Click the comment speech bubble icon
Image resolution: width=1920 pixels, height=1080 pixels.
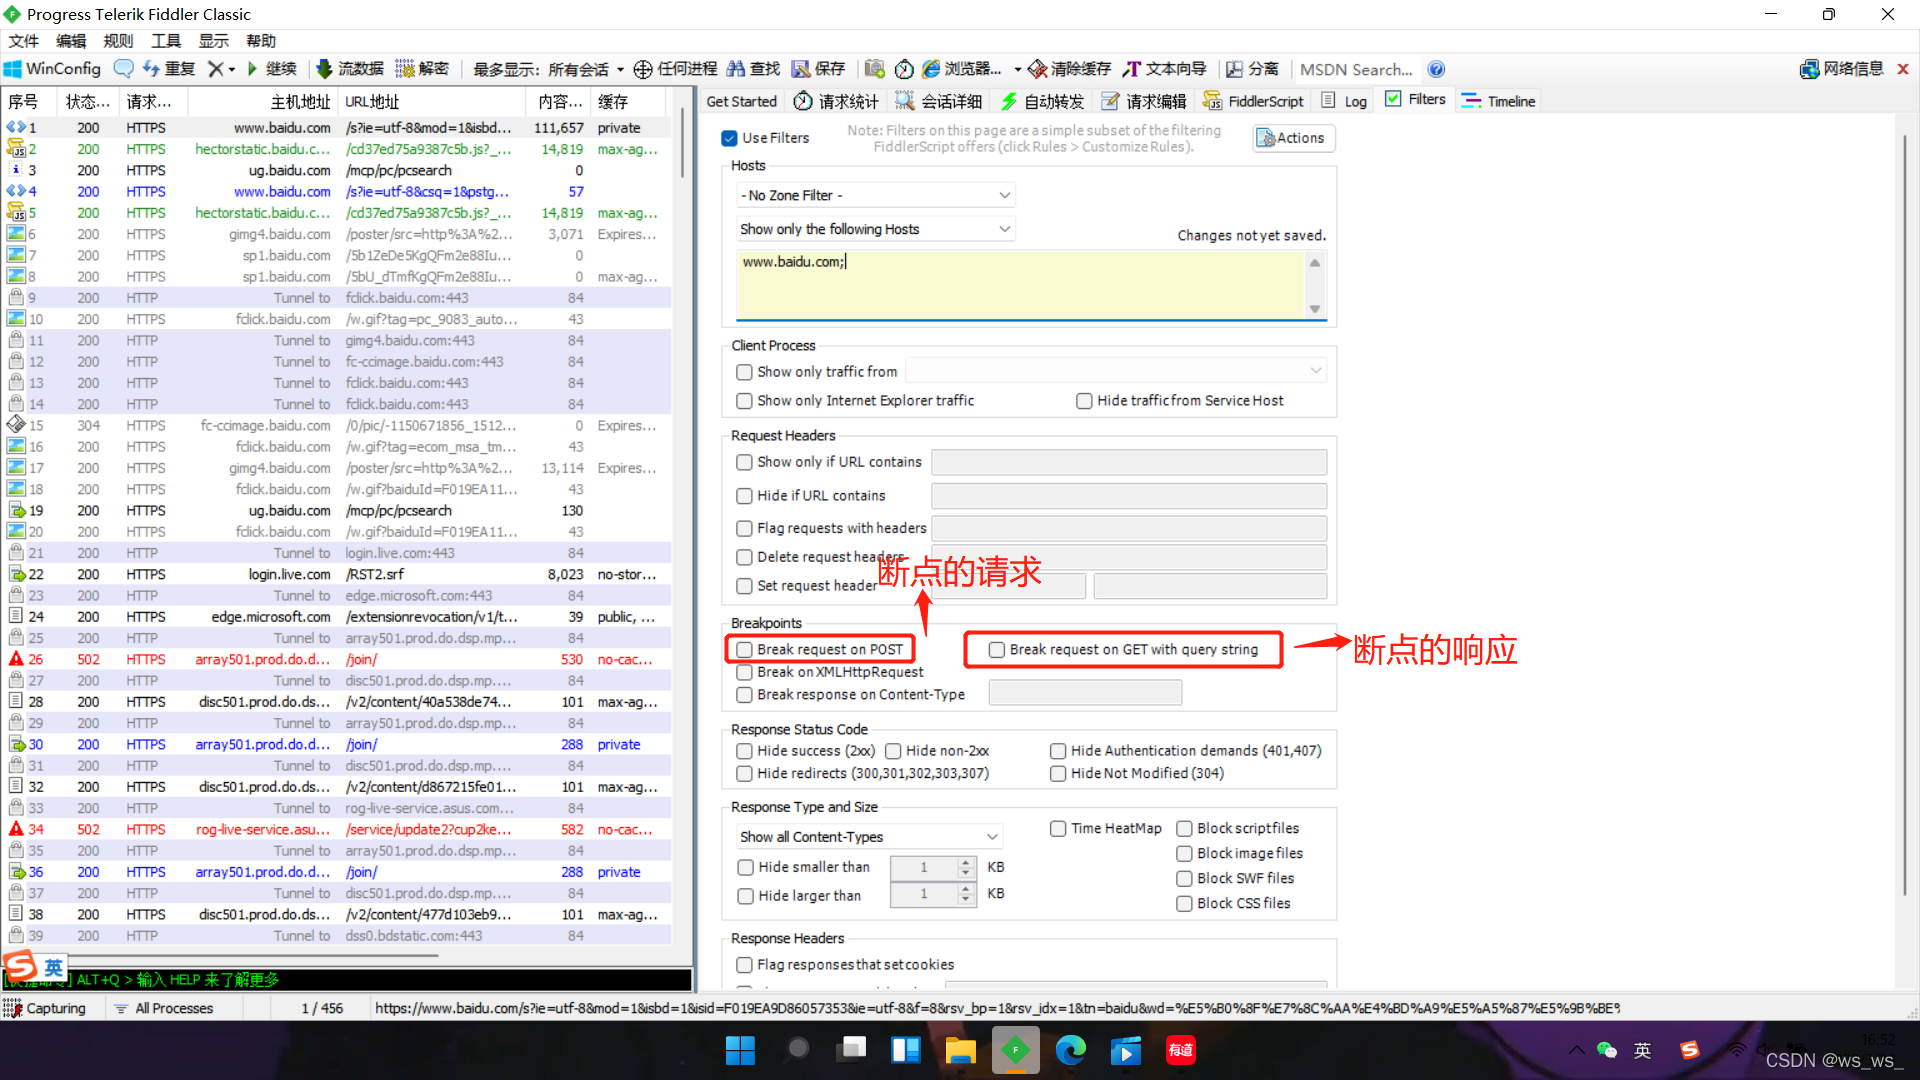(x=124, y=69)
